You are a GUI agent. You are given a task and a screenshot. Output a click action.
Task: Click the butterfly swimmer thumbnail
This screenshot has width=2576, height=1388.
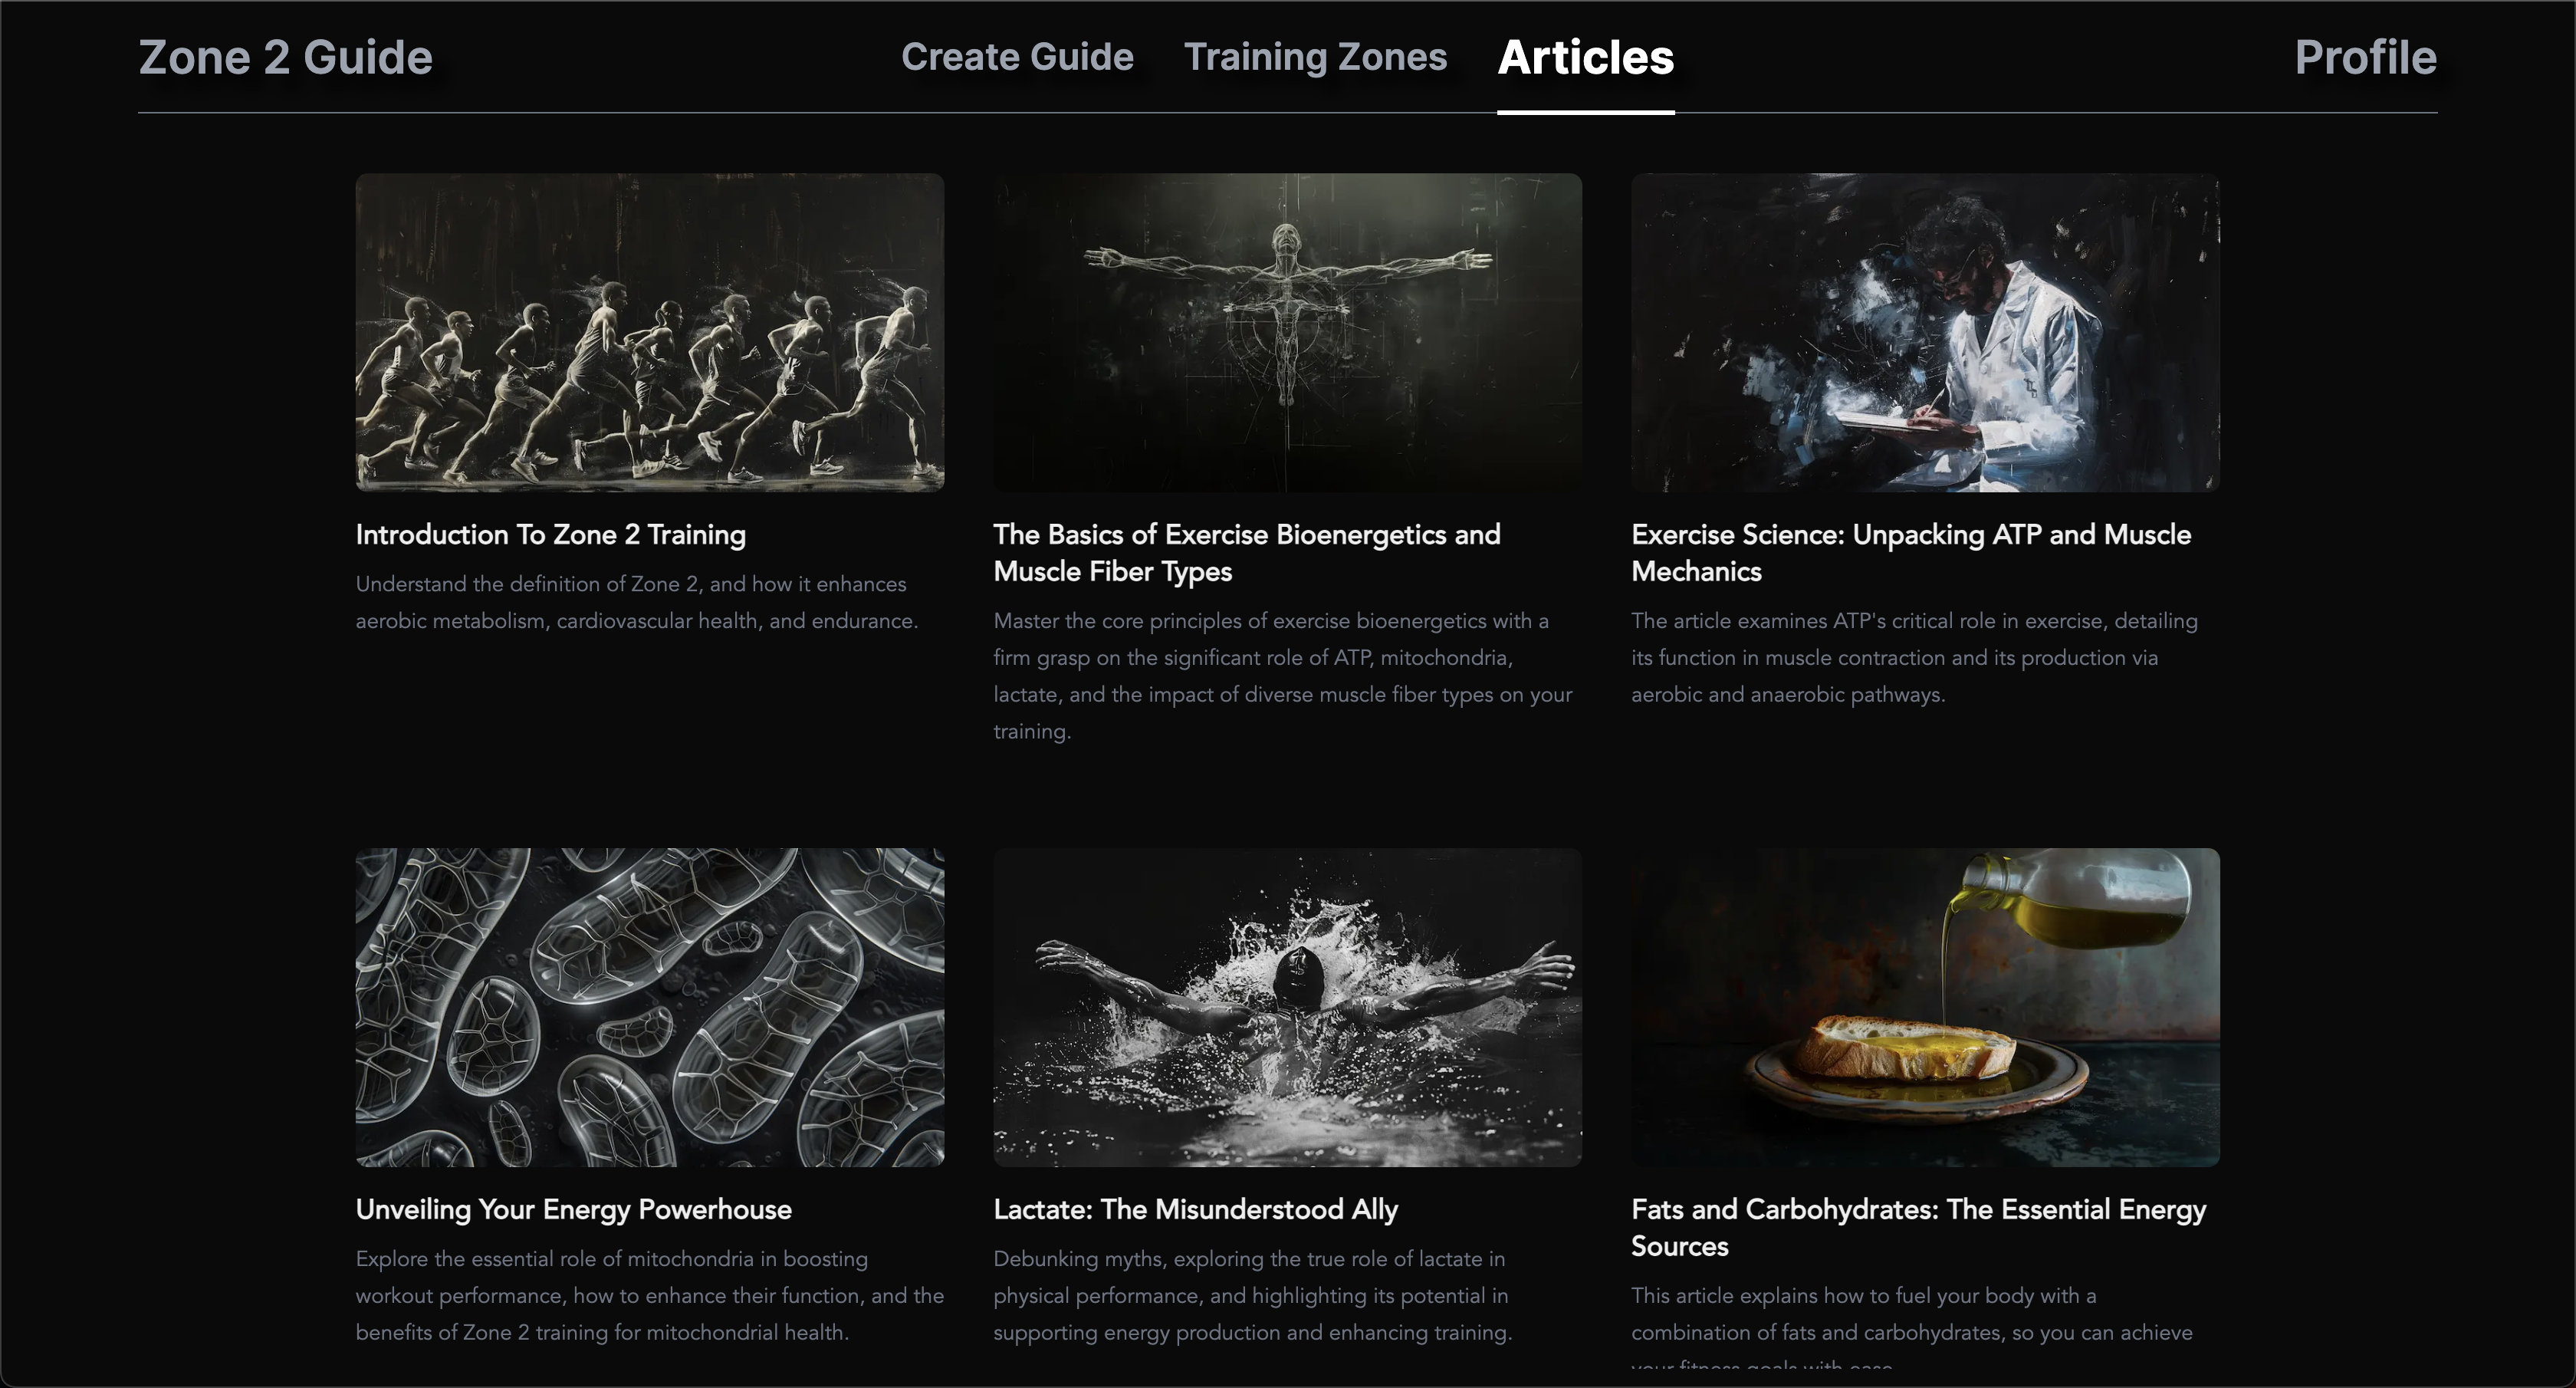[1287, 1007]
